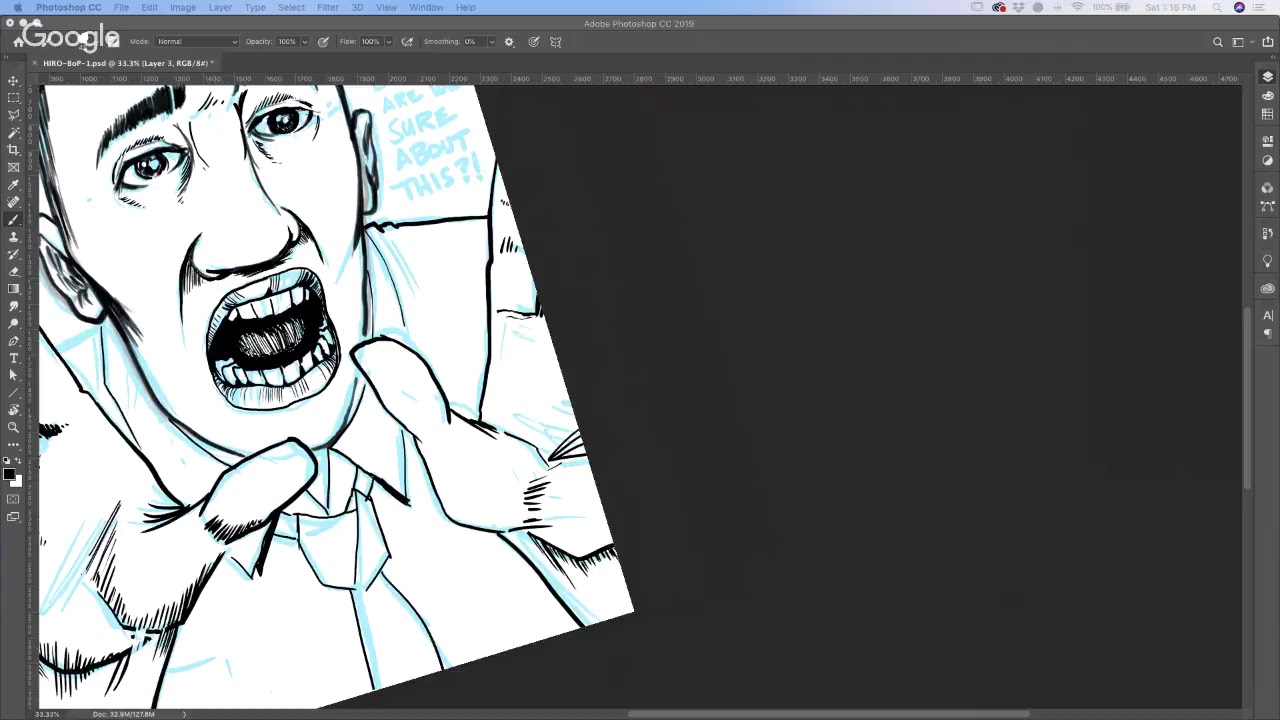Expand the Smoothing value dropdown

[491, 42]
